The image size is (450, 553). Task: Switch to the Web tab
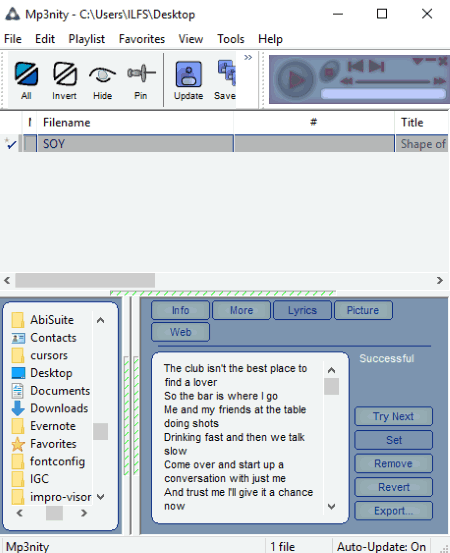[181, 332]
